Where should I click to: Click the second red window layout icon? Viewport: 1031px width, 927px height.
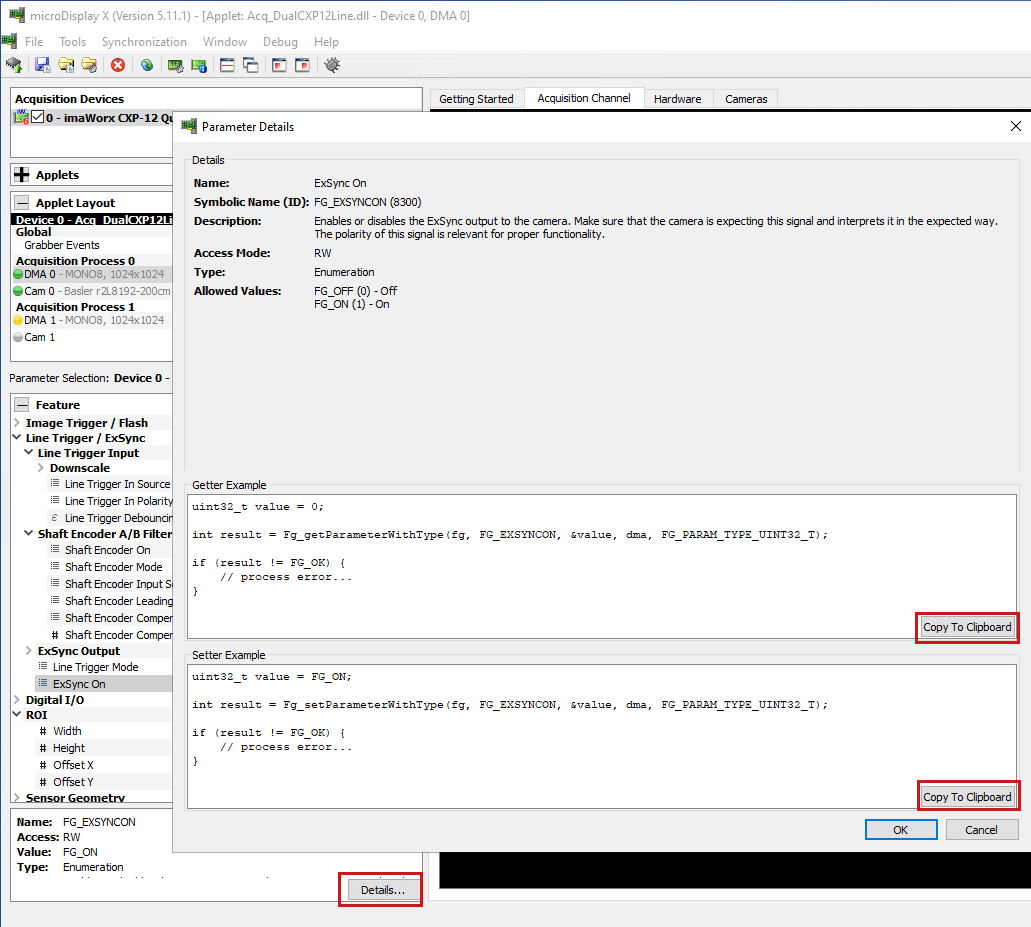click(302, 65)
